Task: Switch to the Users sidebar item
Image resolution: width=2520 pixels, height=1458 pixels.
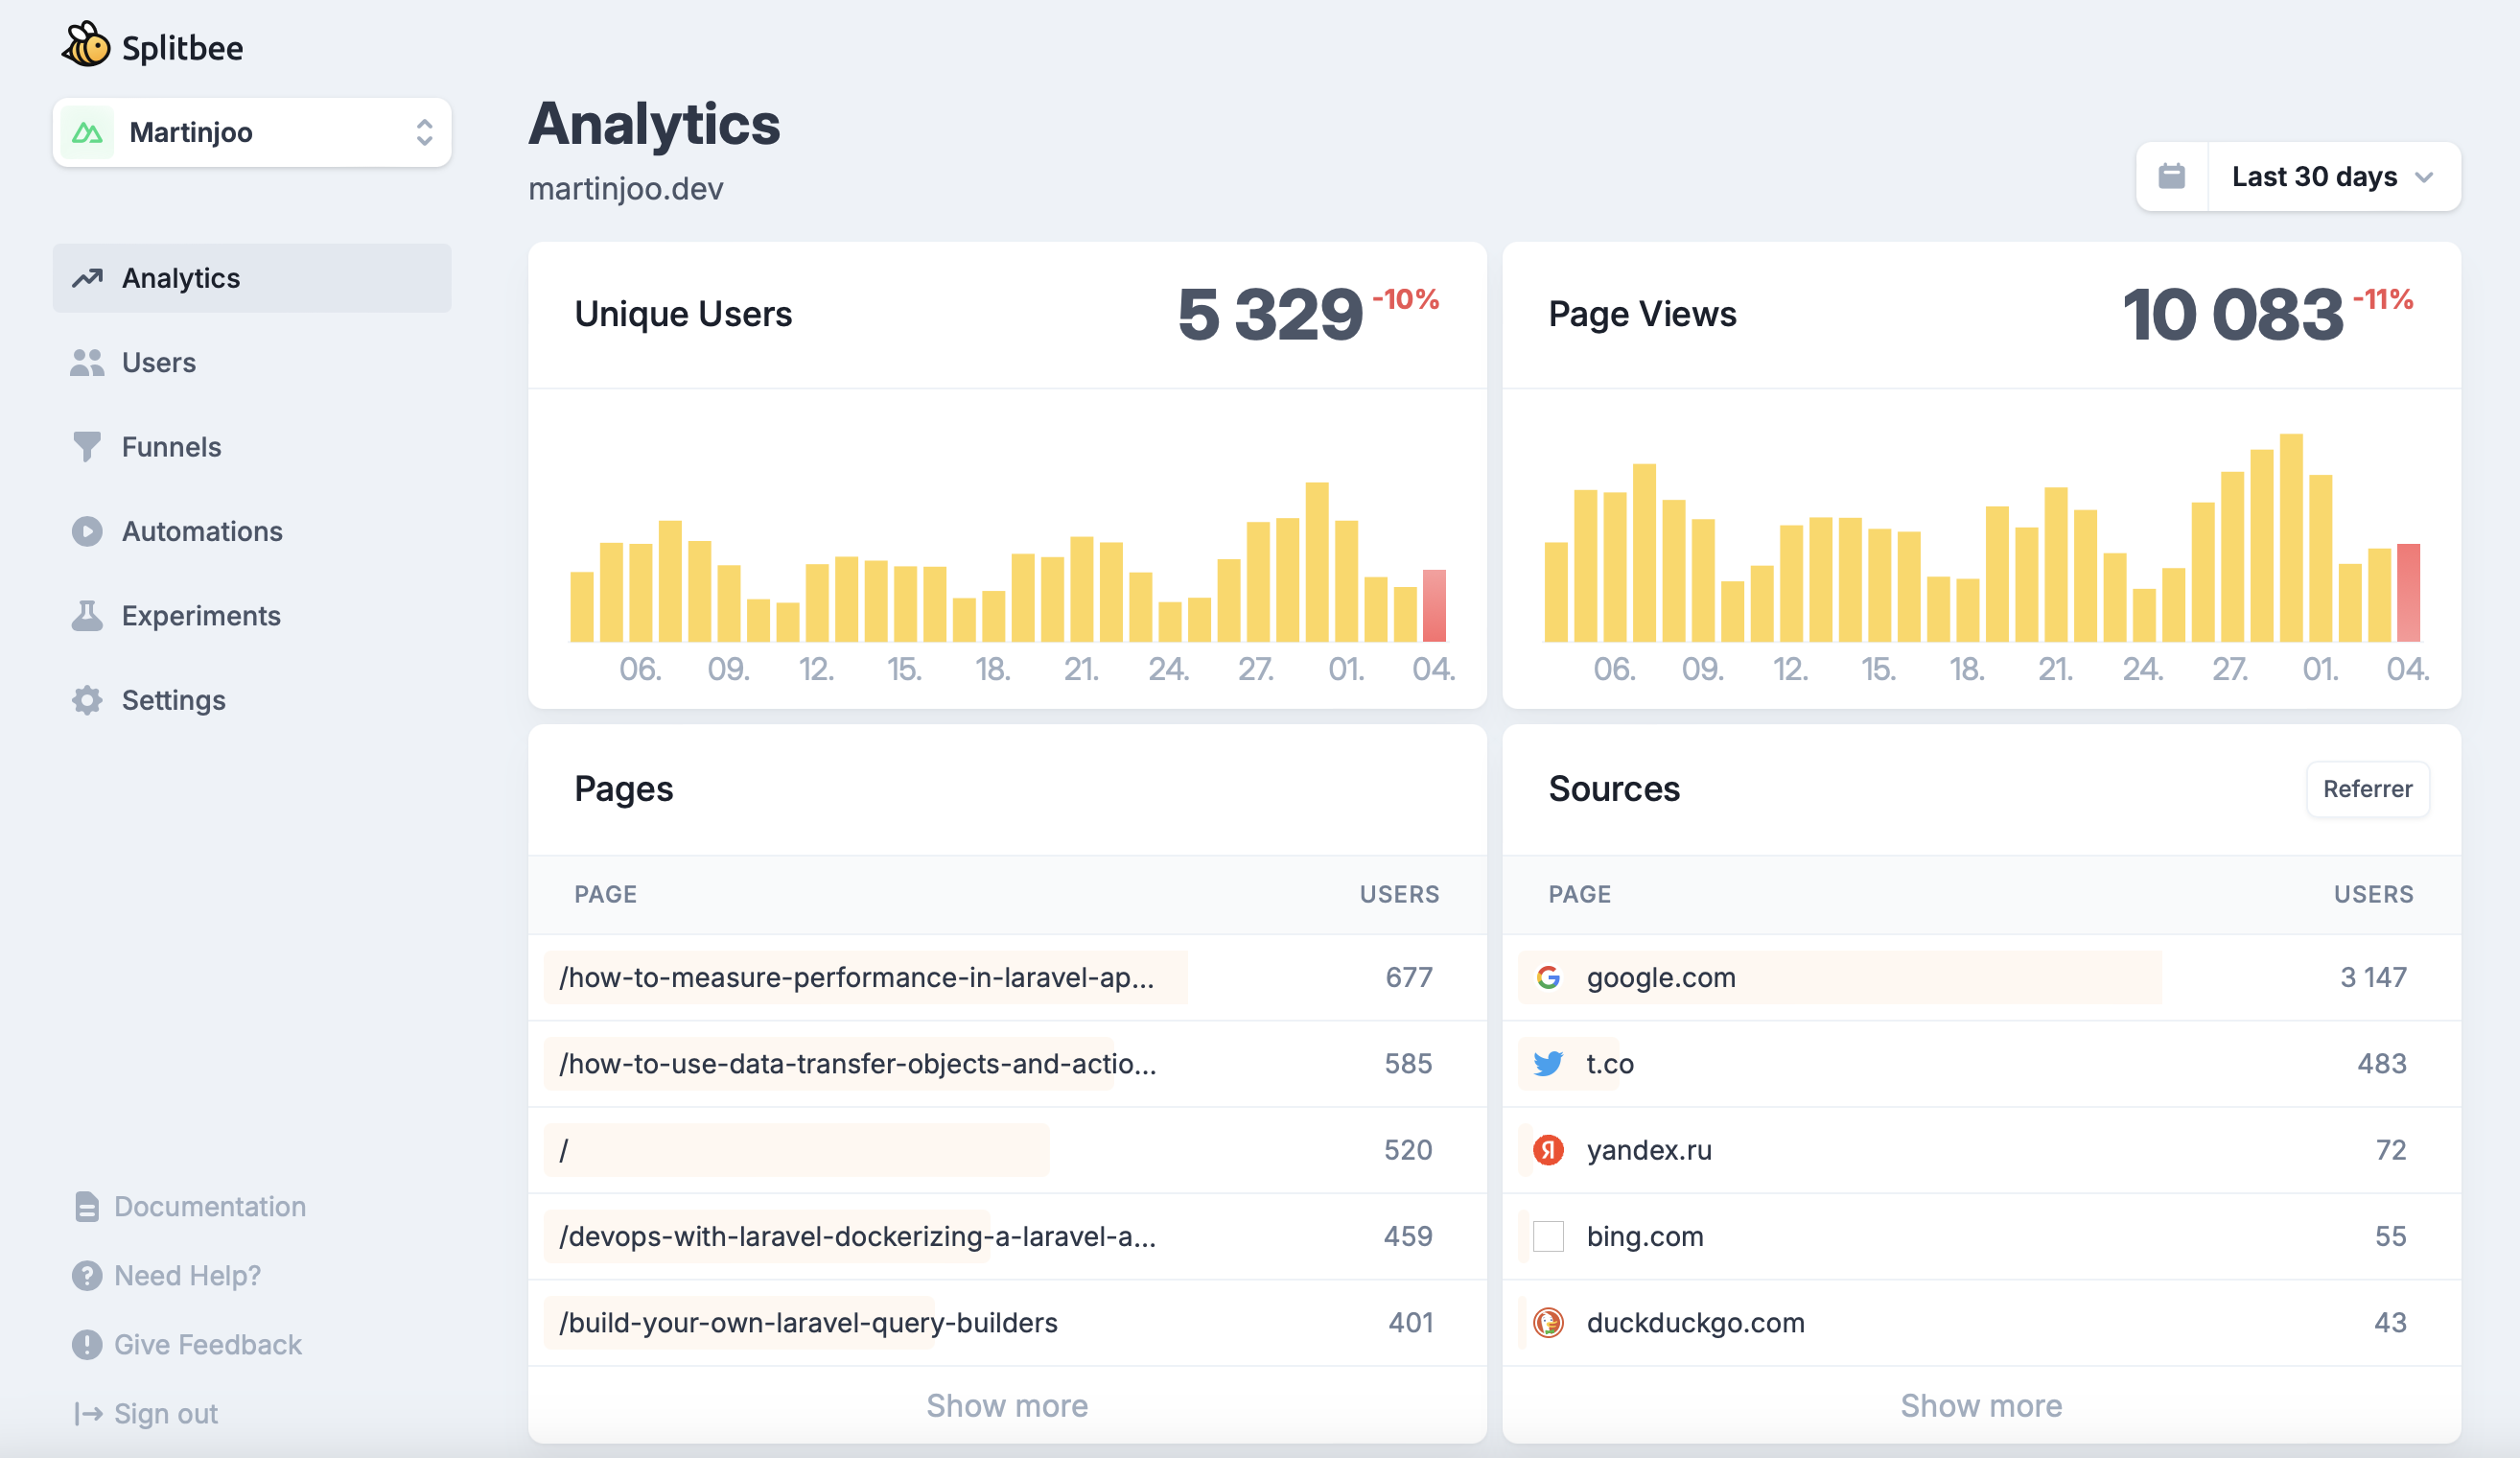Action: (x=158, y=362)
